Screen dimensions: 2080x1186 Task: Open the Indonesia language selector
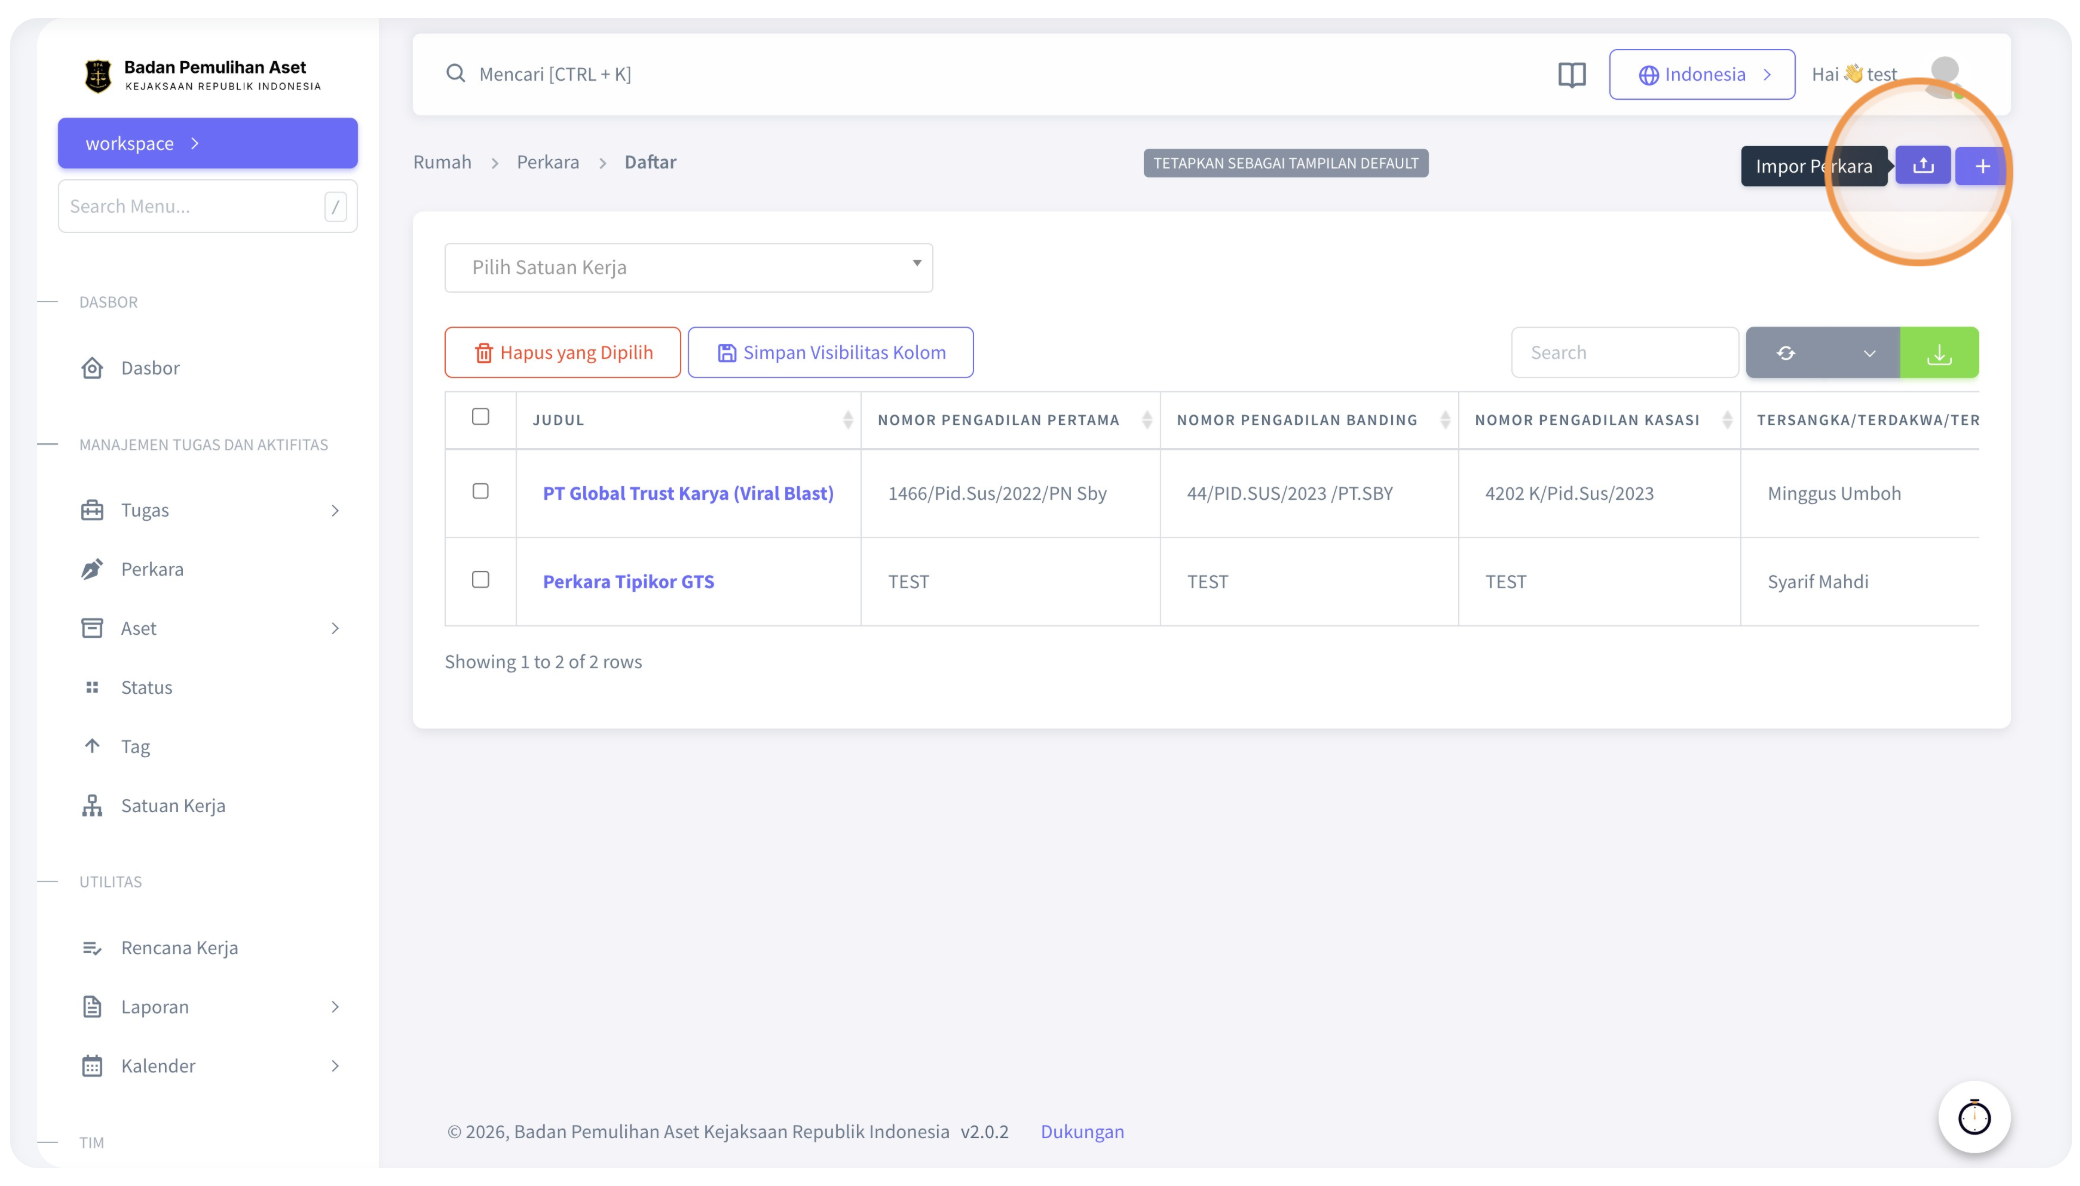point(1702,75)
